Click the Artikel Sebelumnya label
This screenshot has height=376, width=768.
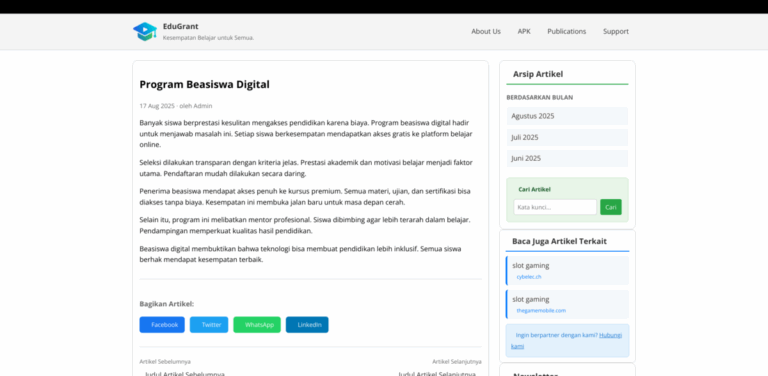[x=165, y=362]
